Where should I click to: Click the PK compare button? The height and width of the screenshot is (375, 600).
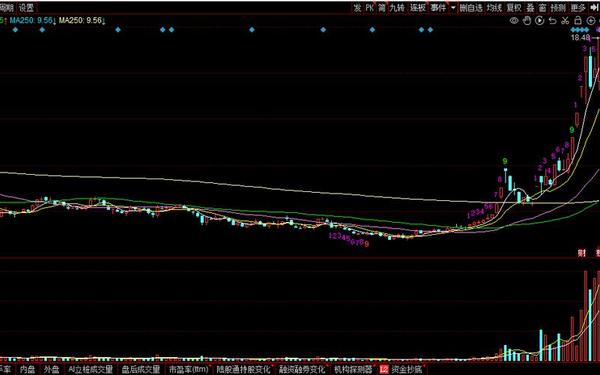[x=369, y=8]
